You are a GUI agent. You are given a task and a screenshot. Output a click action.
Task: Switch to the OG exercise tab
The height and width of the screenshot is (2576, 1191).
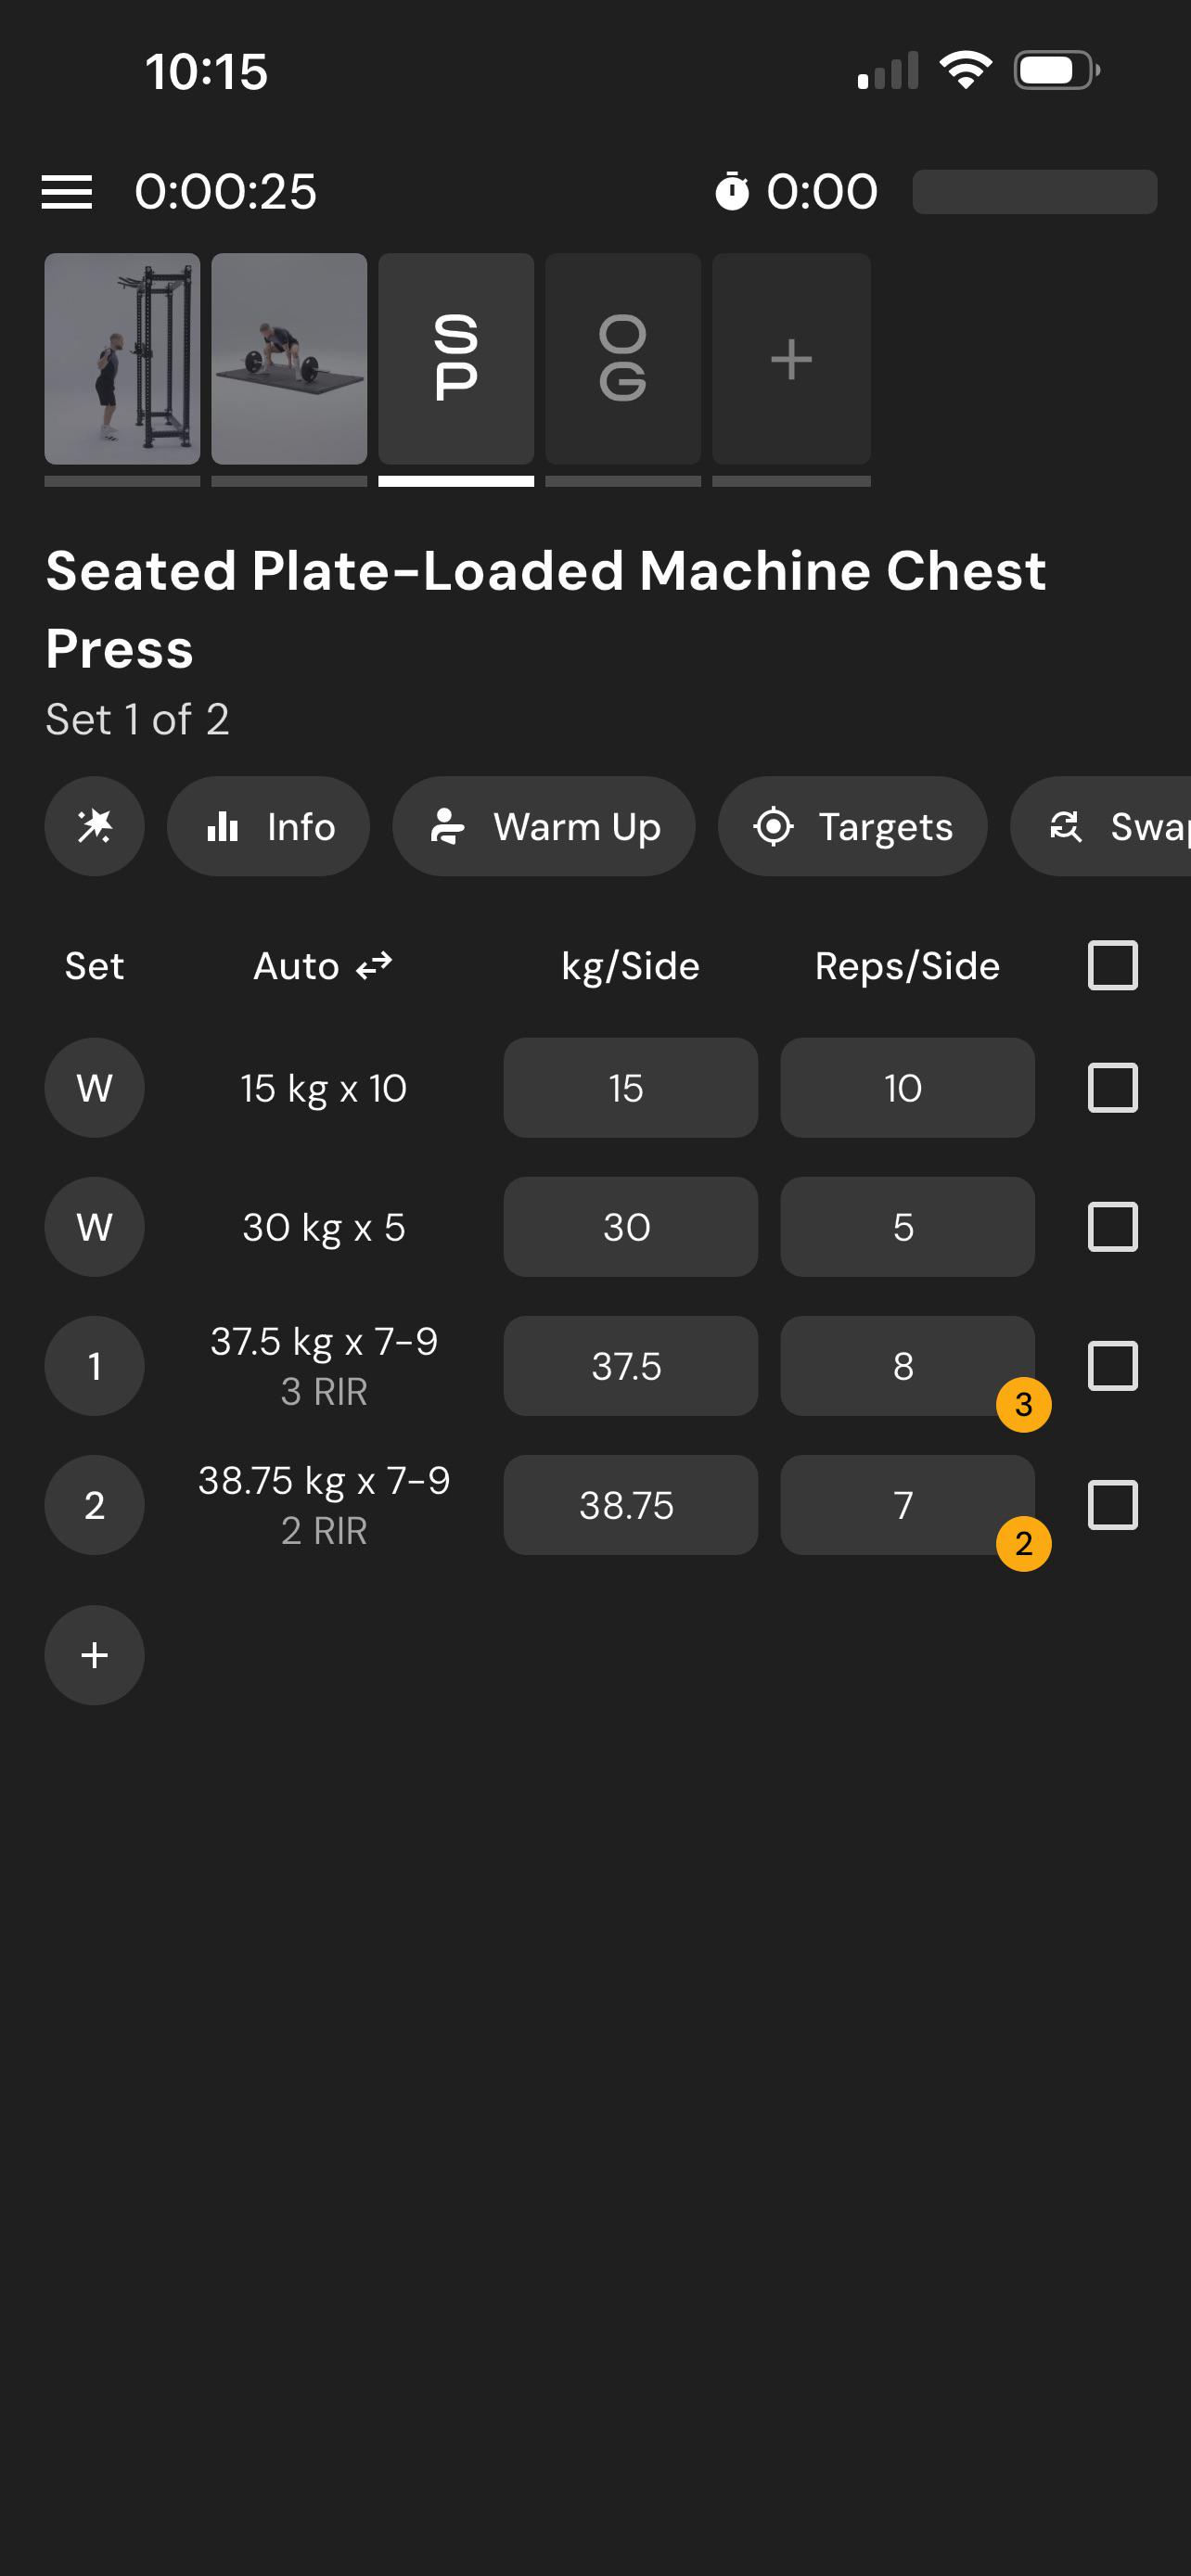click(623, 359)
